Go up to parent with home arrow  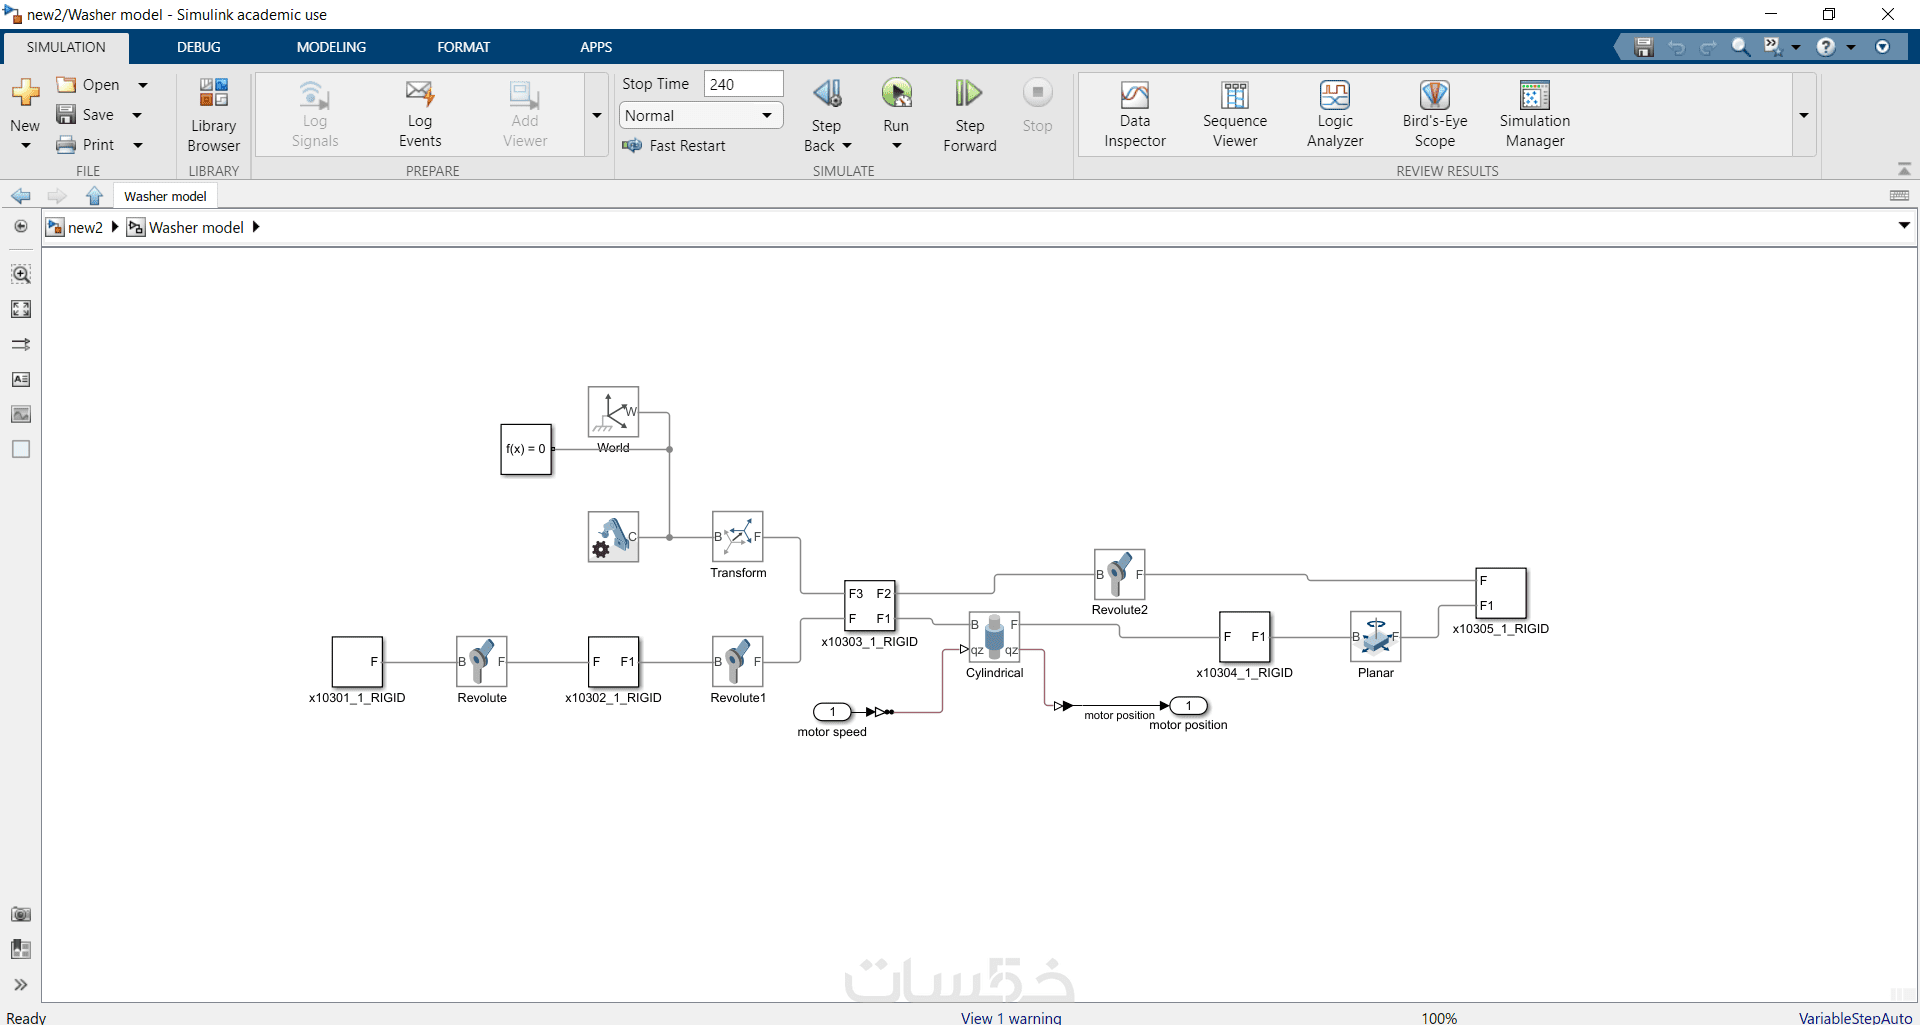(94, 196)
